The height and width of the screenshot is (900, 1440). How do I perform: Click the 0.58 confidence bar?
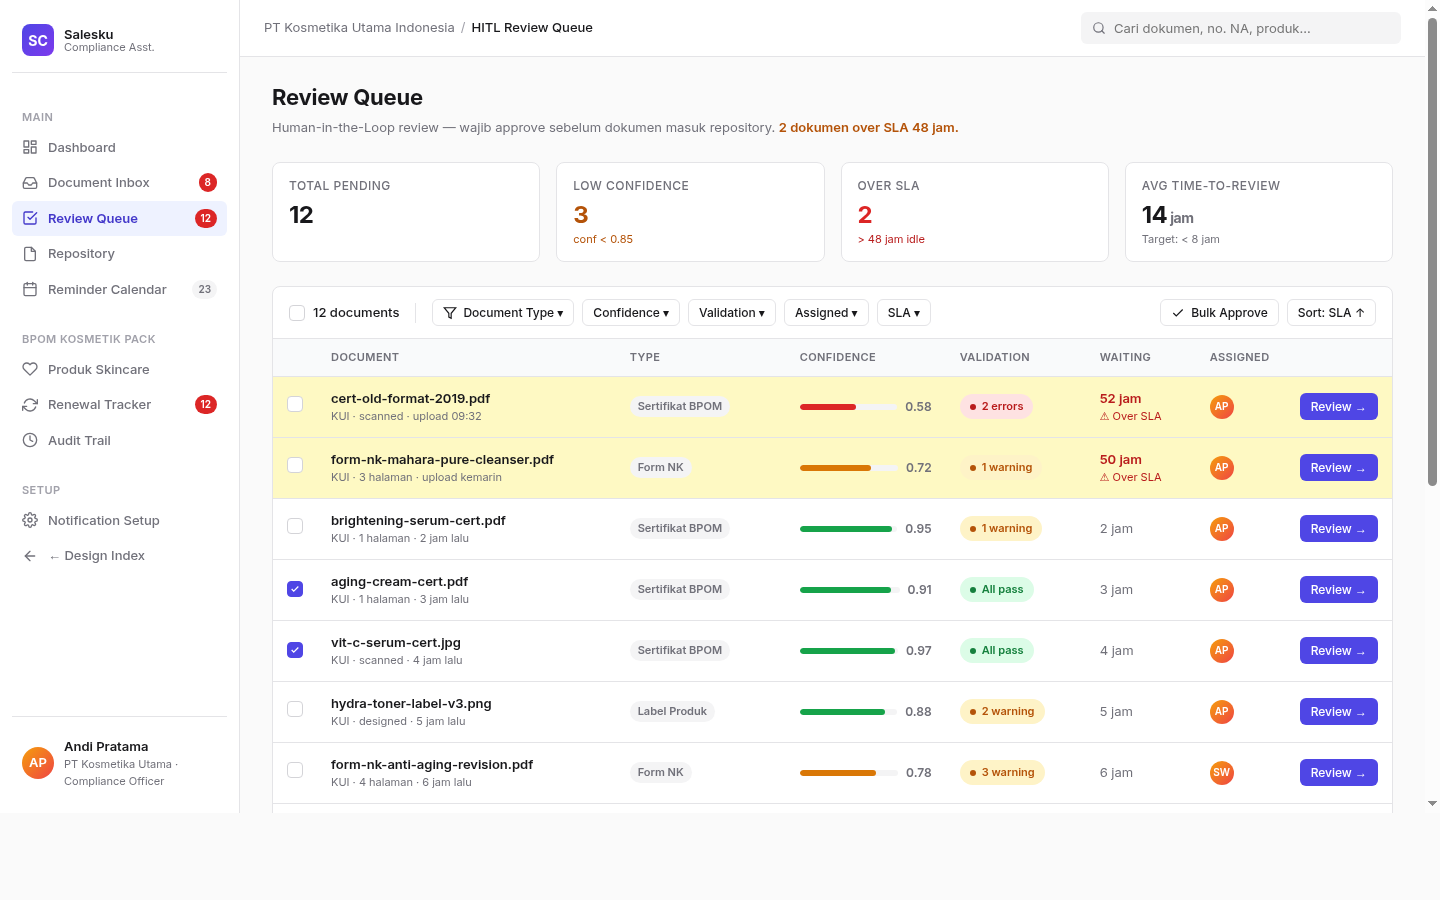(x=848, y=407)
